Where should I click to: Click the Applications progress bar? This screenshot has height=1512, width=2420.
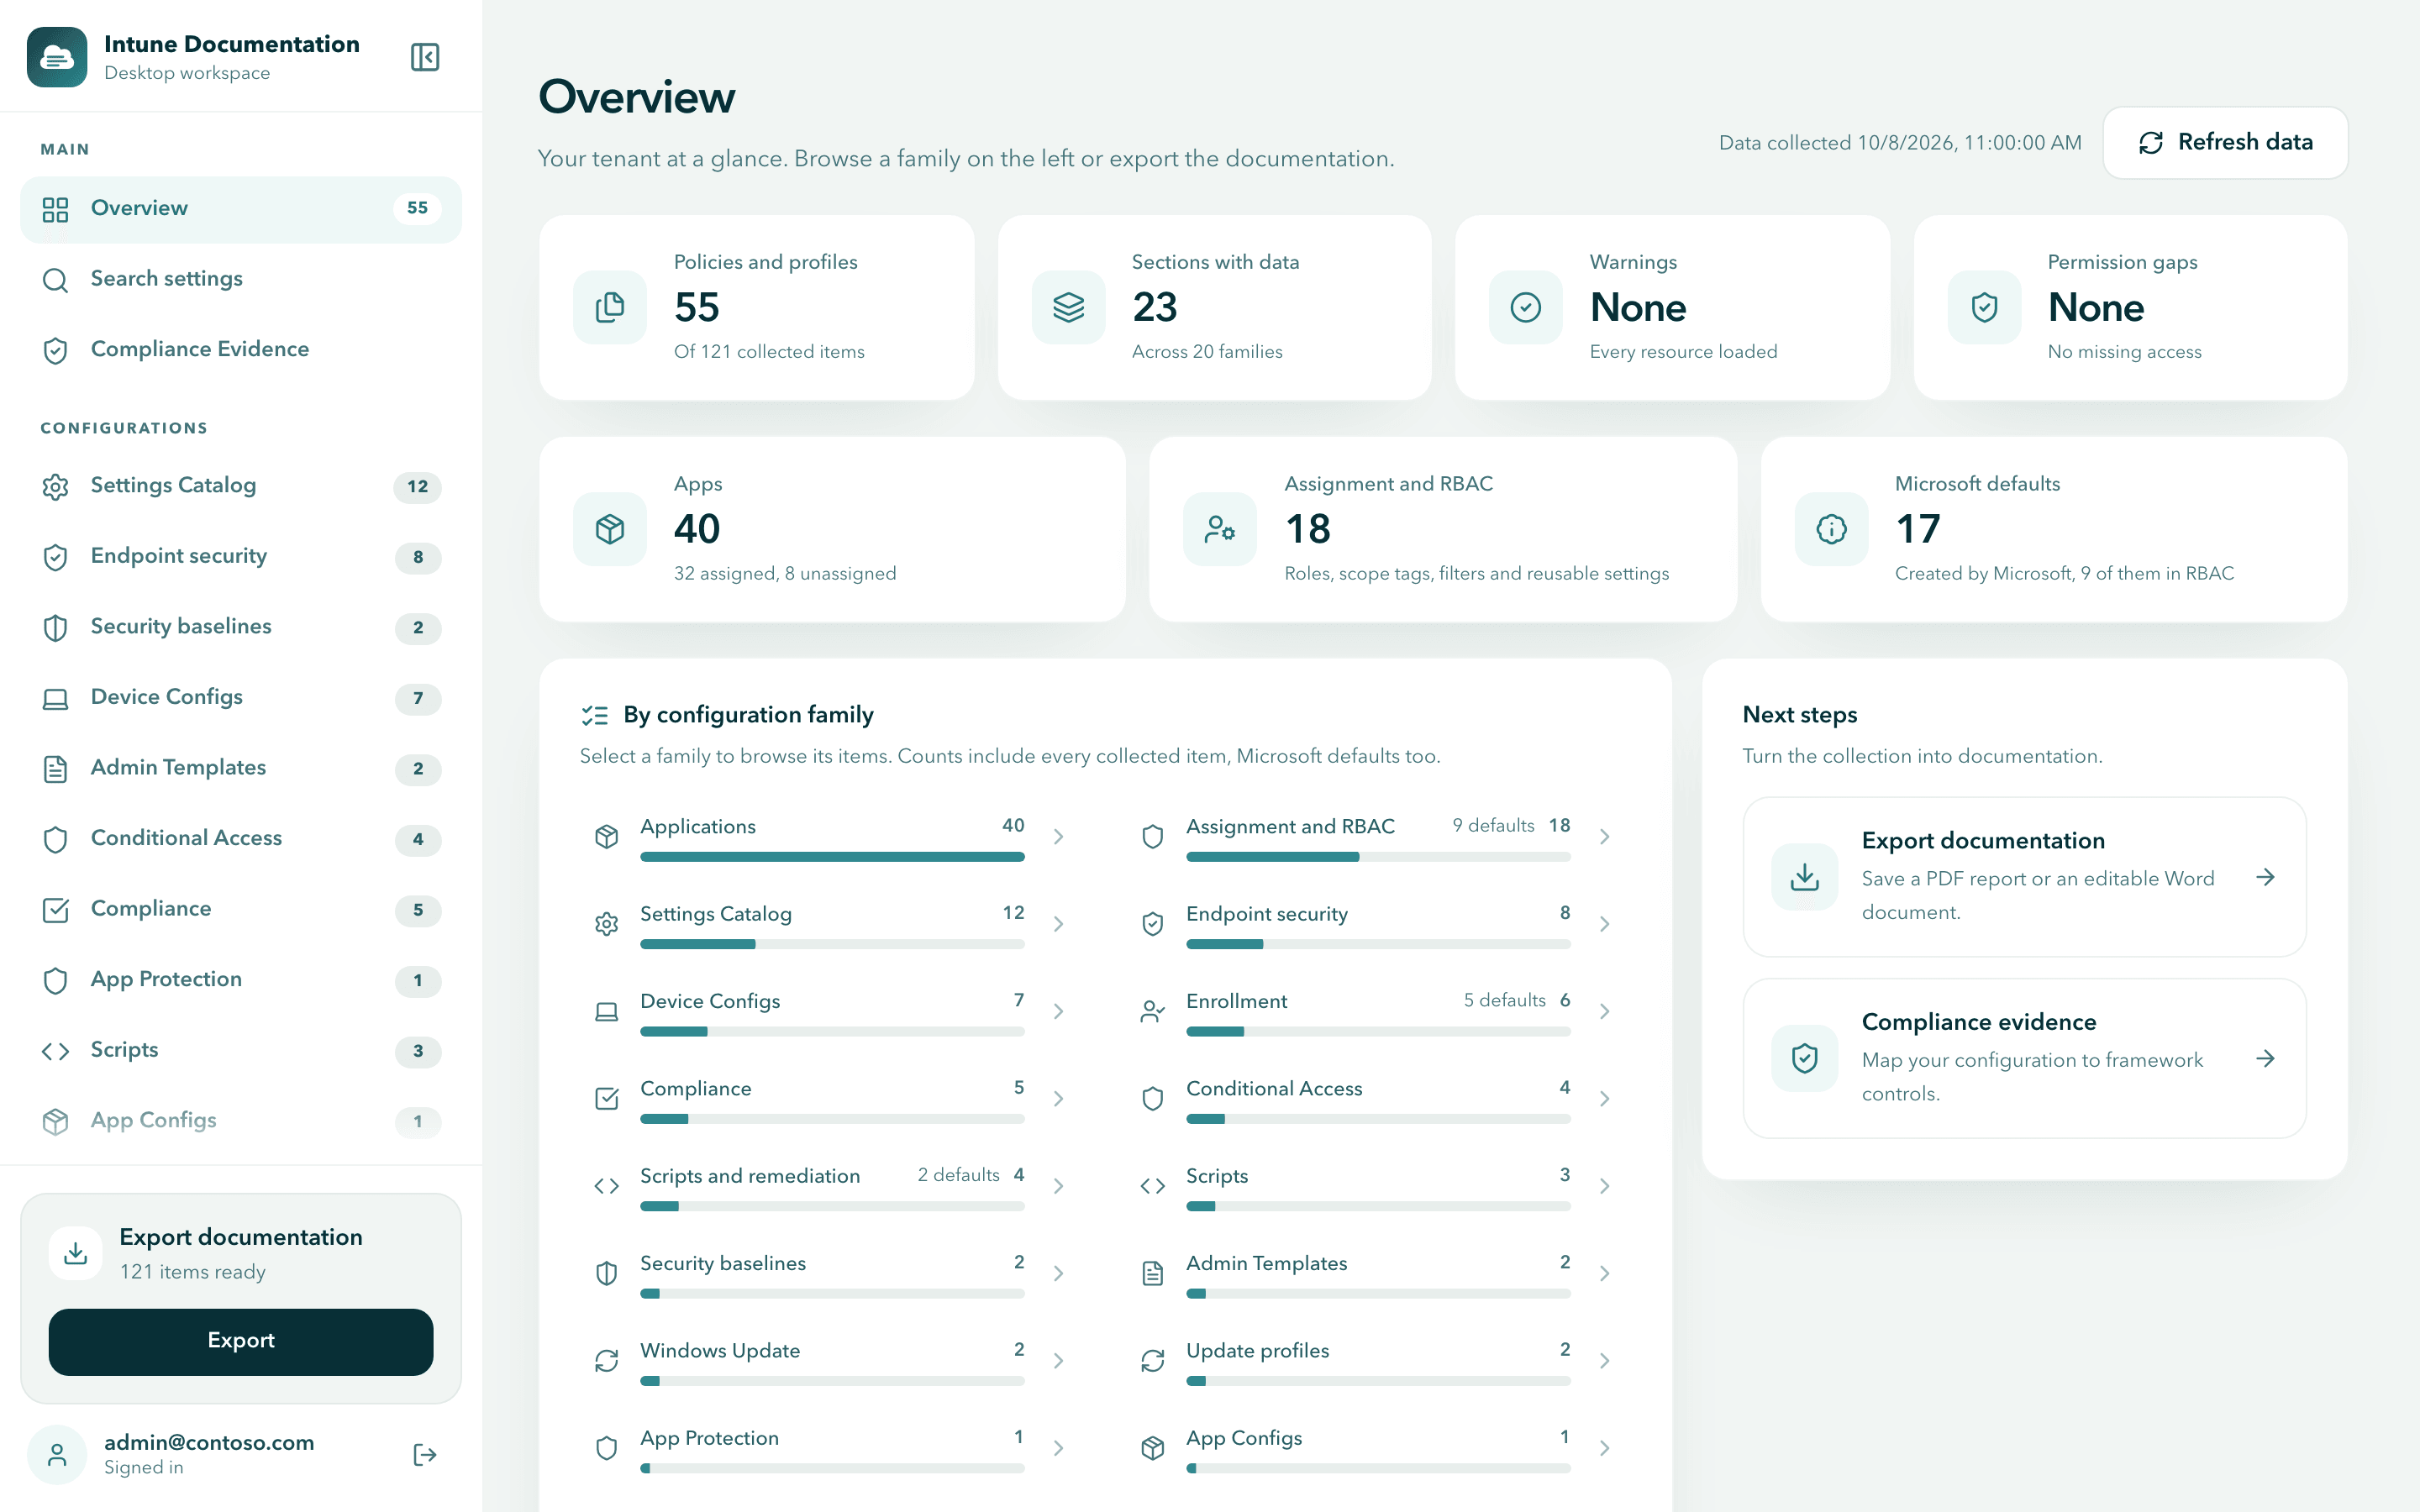[832, 857]
